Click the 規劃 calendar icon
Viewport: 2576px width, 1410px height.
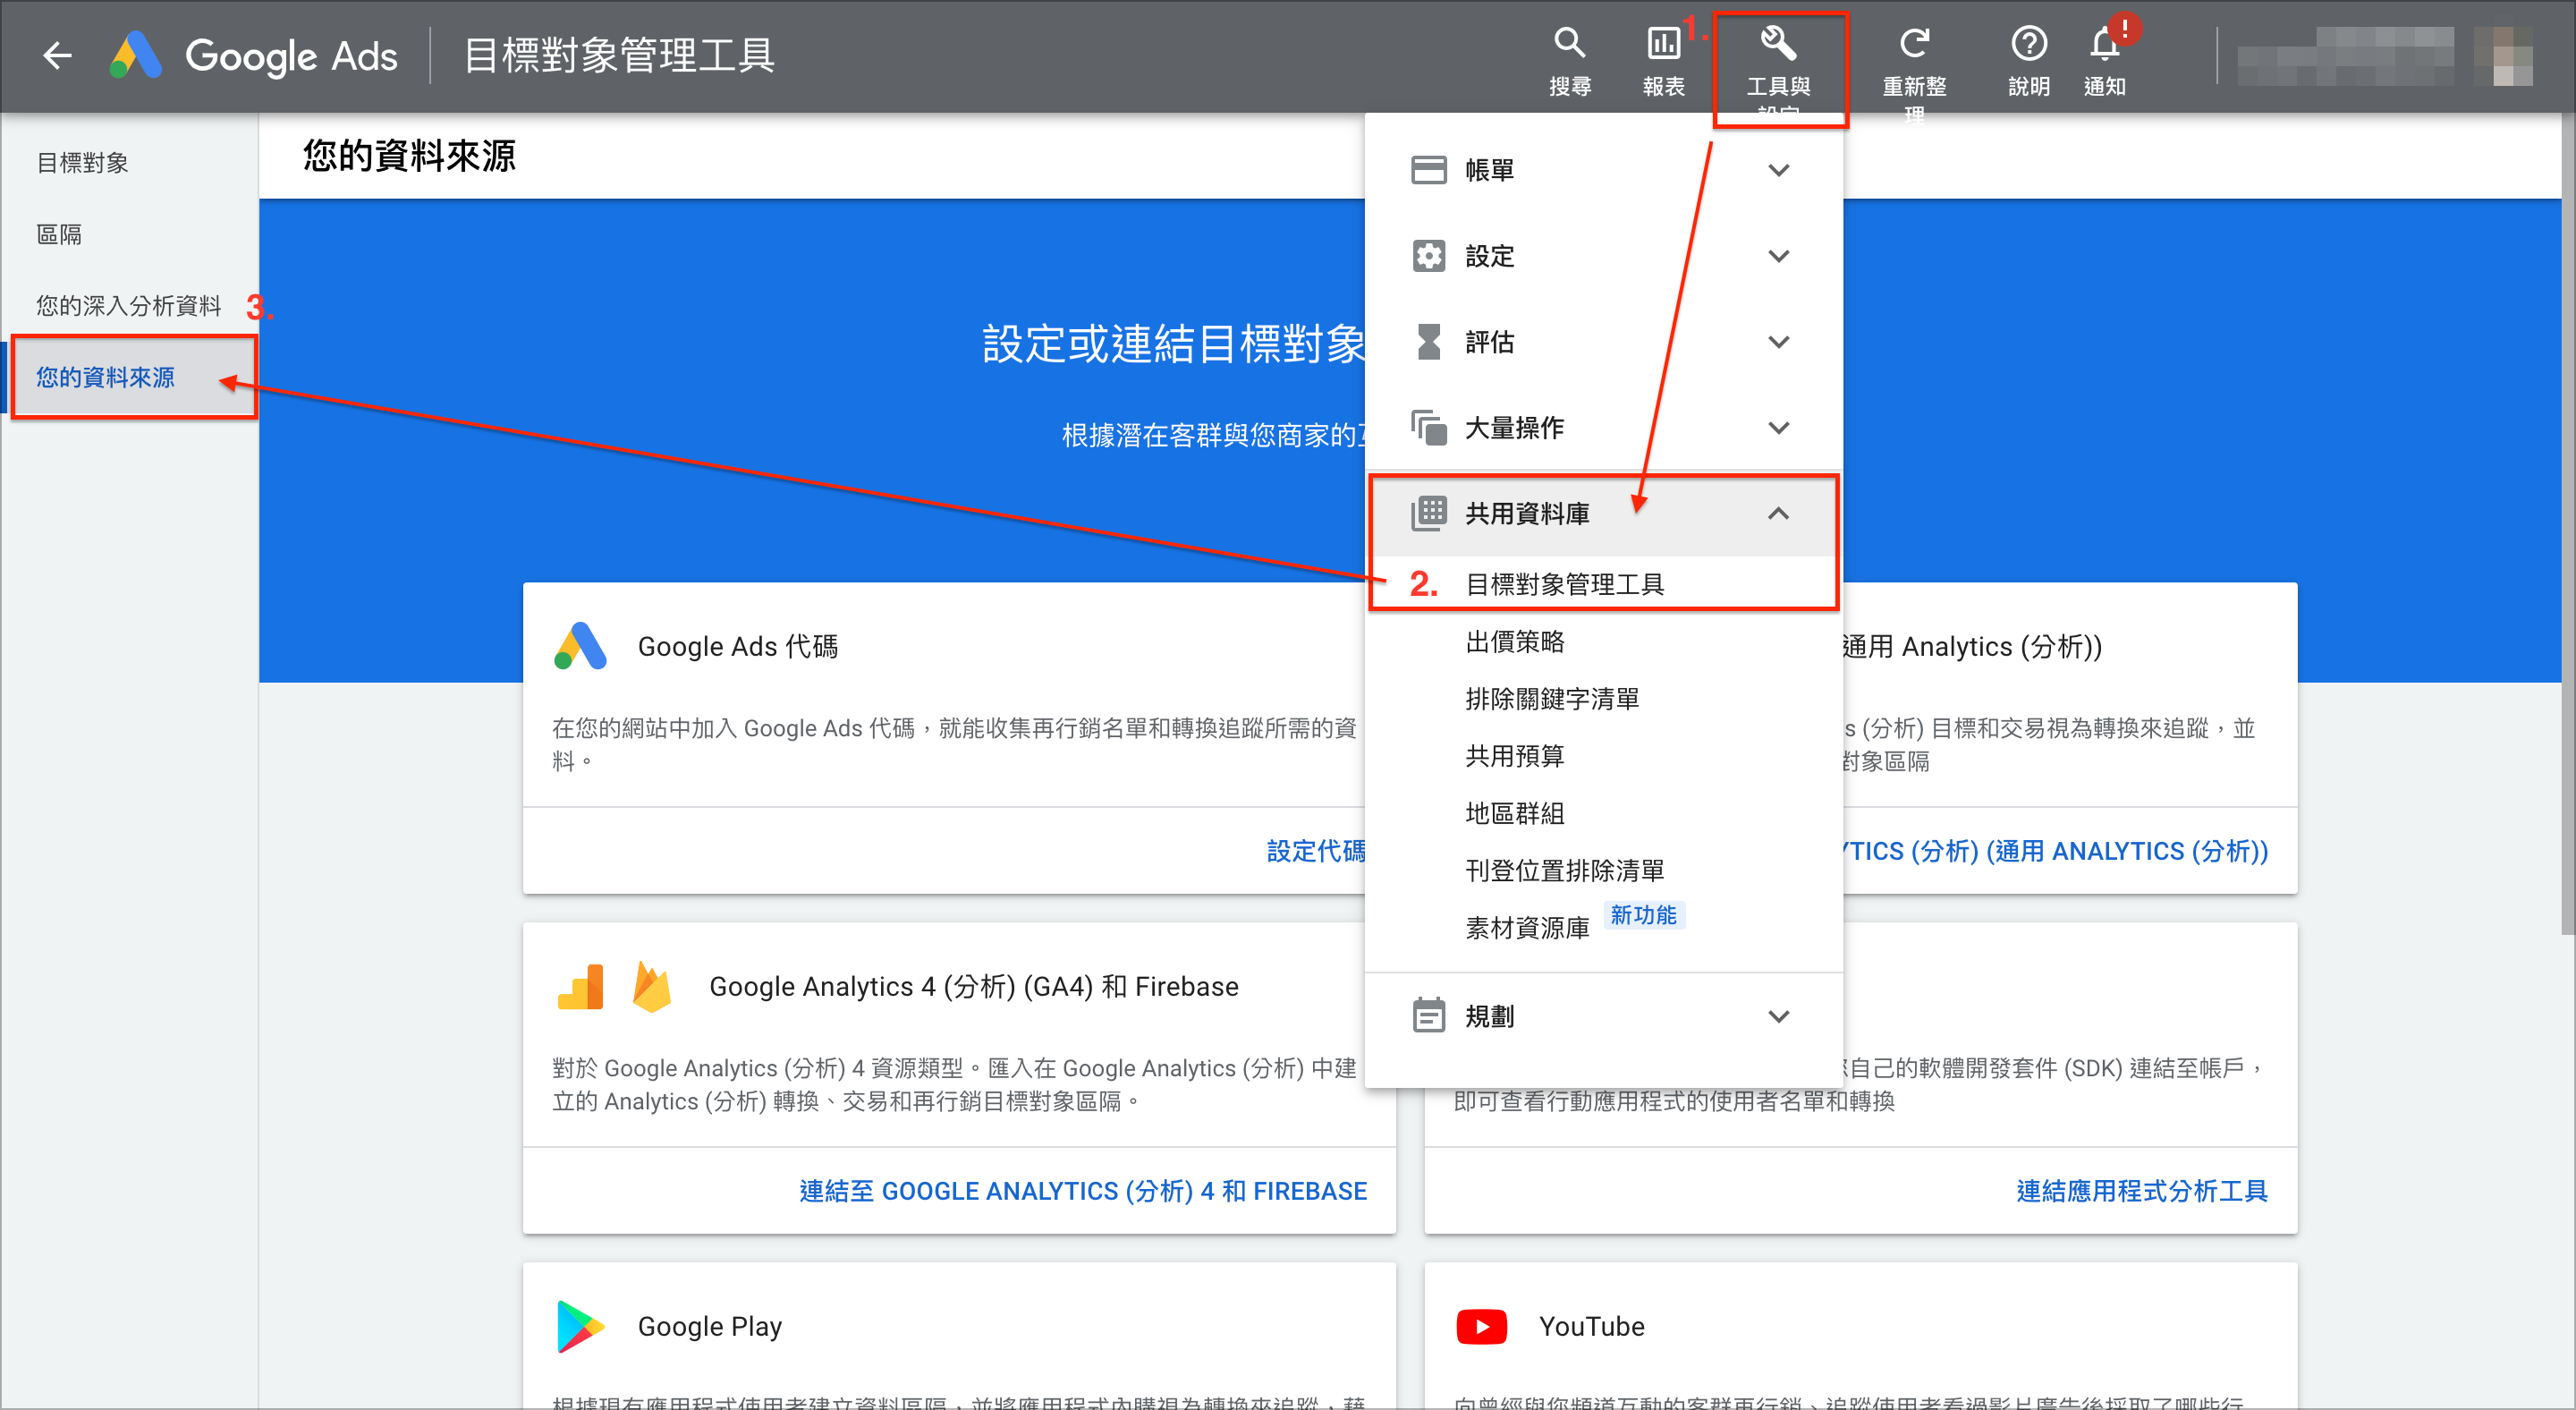(x=1428, y=1015)
